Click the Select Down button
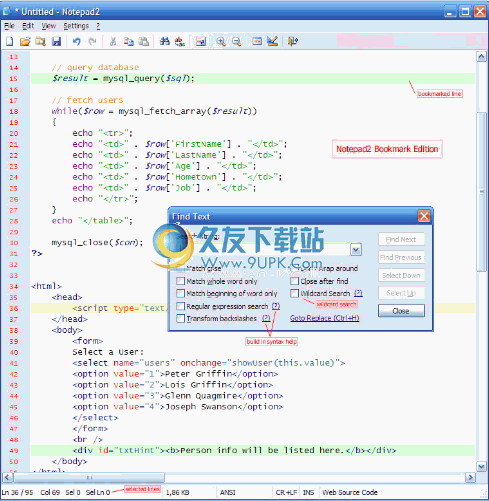The image size is (489, 501). [x=401, y=275]
